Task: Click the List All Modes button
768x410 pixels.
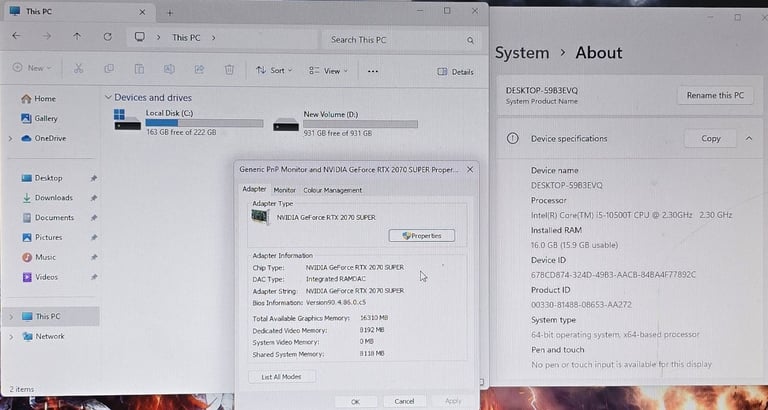Action: [282, 377]
